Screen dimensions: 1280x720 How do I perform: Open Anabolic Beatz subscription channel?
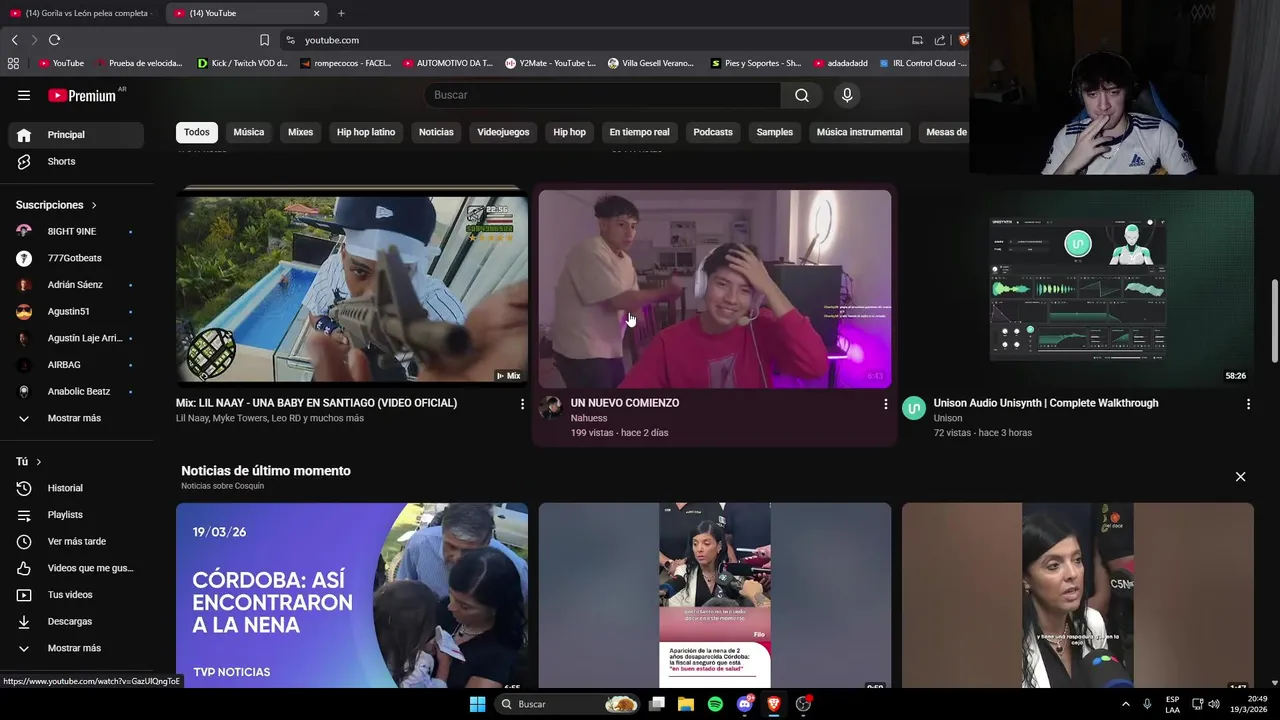pyautogui.click(x=76, y=391)
